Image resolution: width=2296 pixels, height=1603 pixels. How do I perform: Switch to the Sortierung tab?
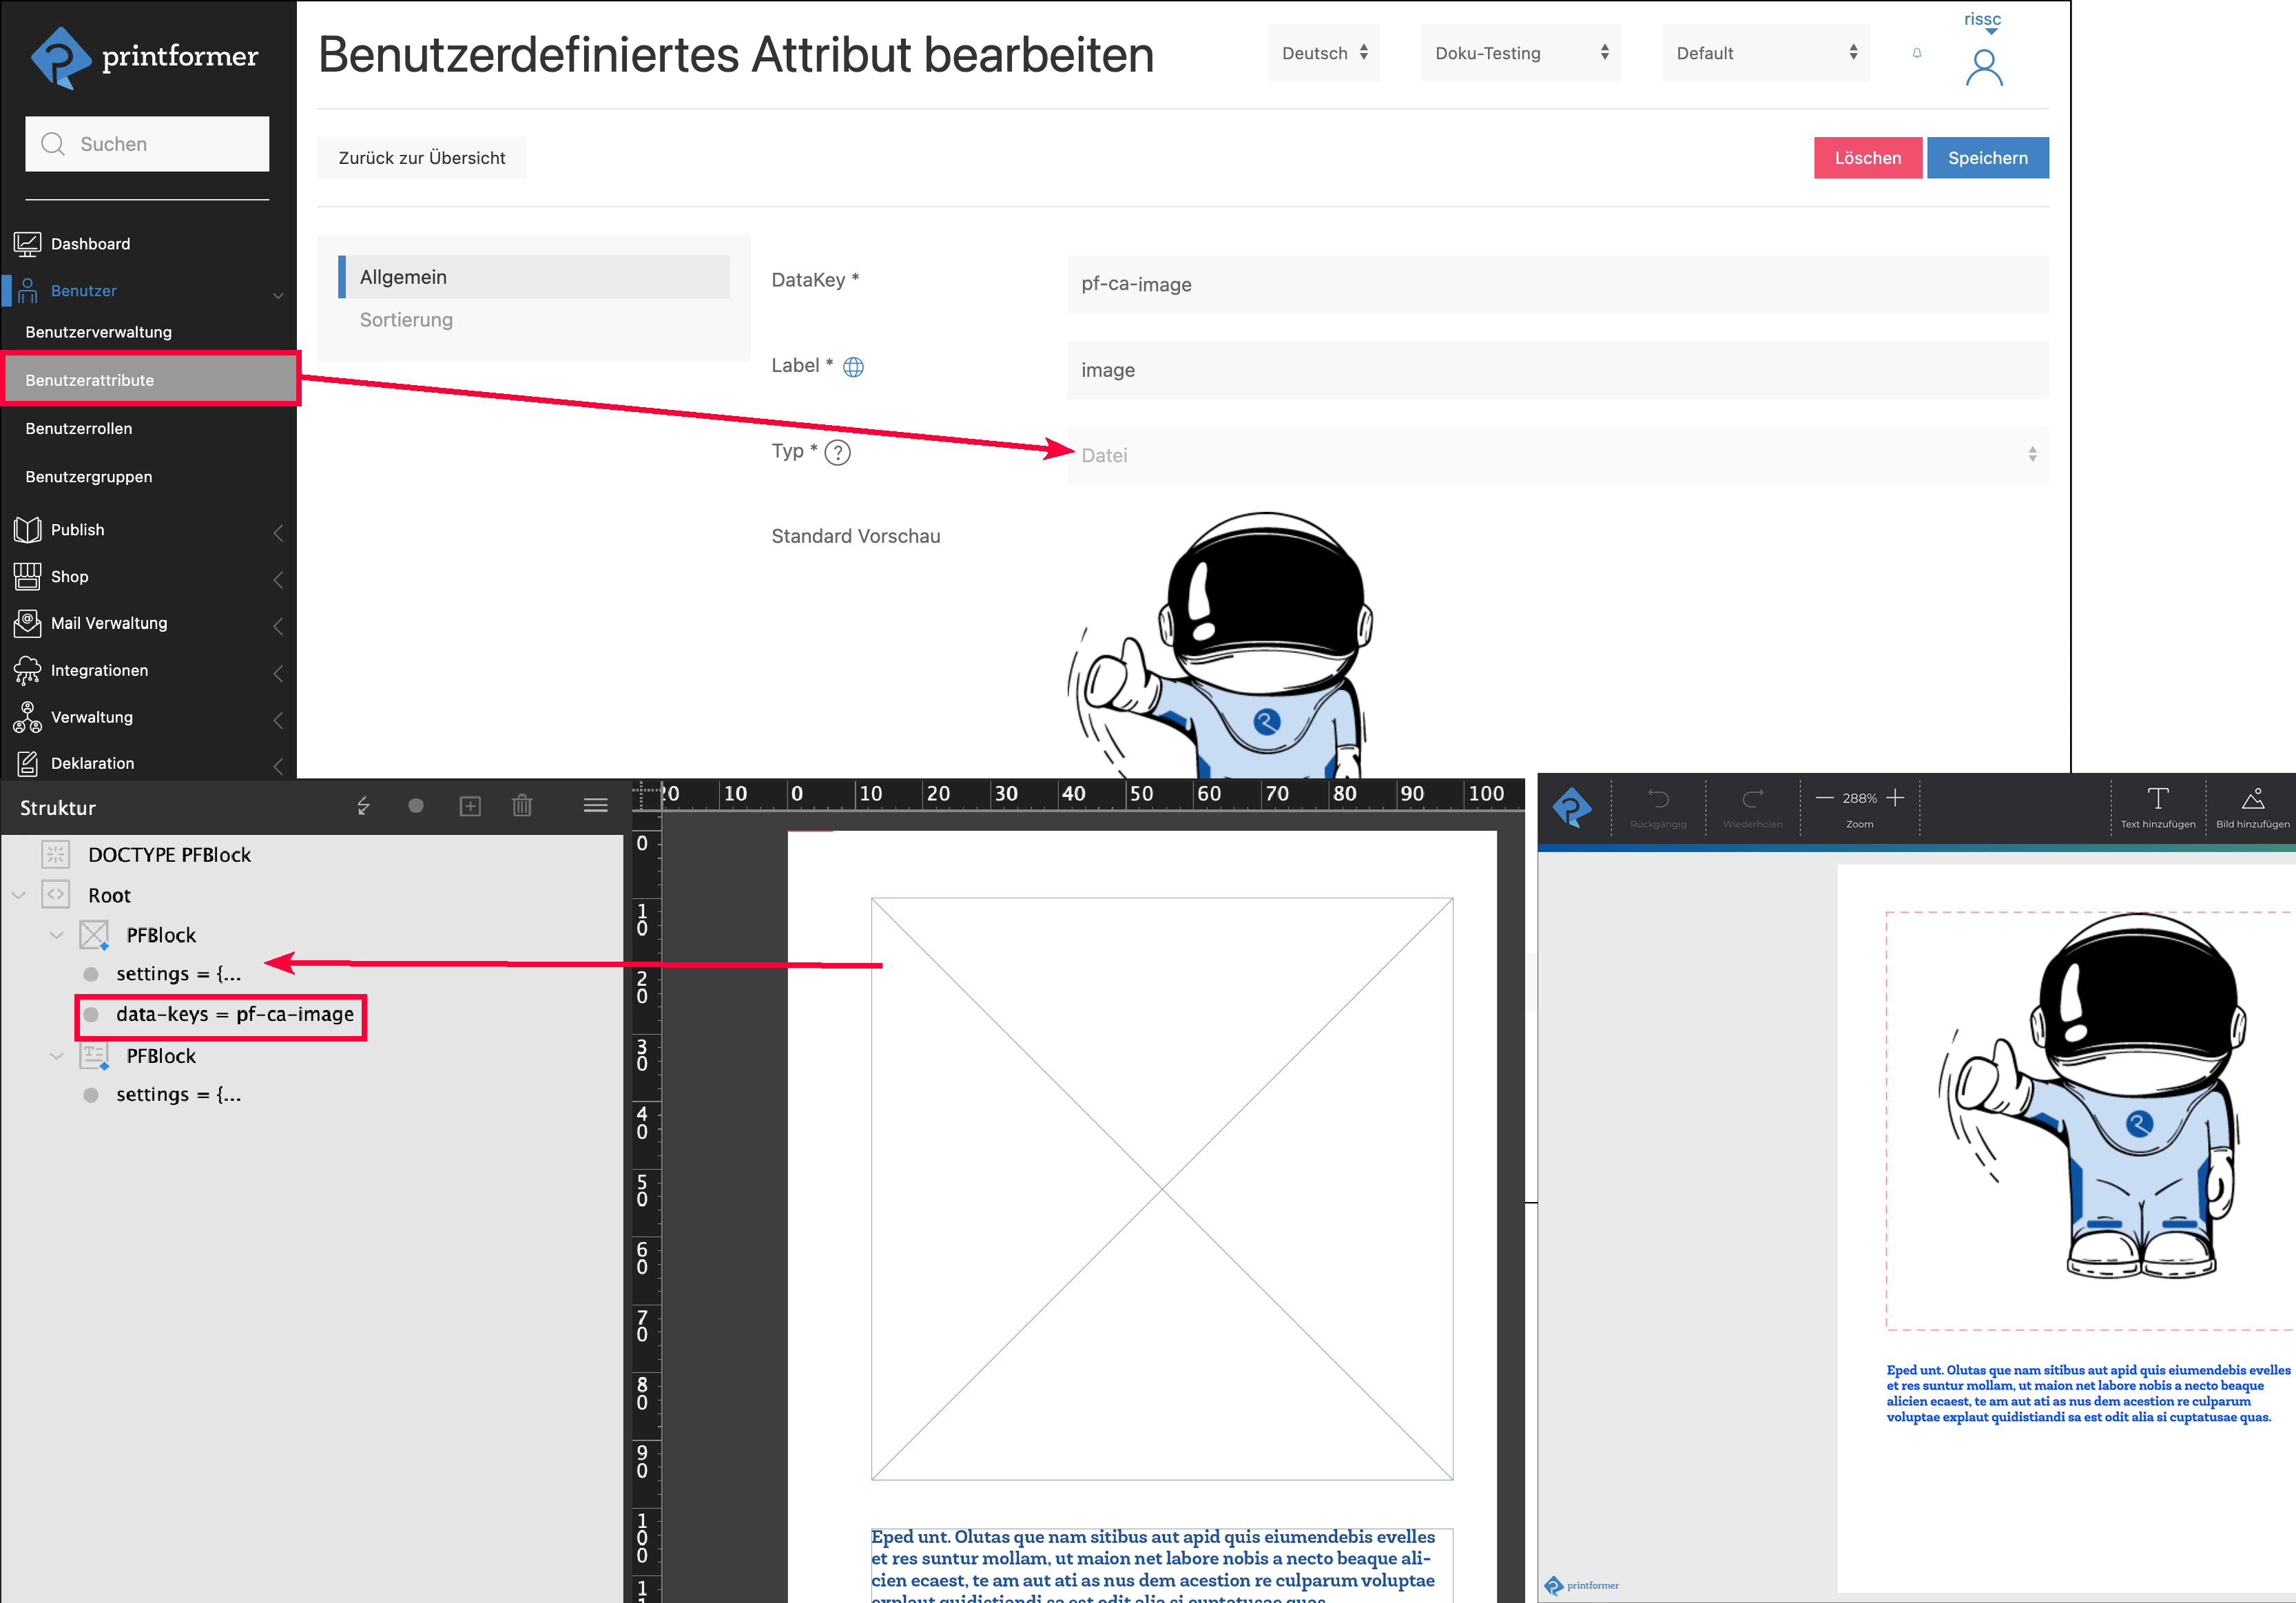(406, 320)
